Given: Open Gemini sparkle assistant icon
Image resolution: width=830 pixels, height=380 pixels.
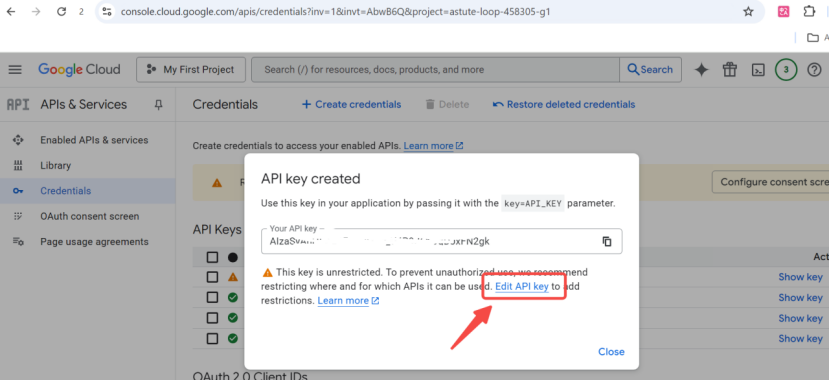Looking at the screenshot, I should [x=701, y=70].
